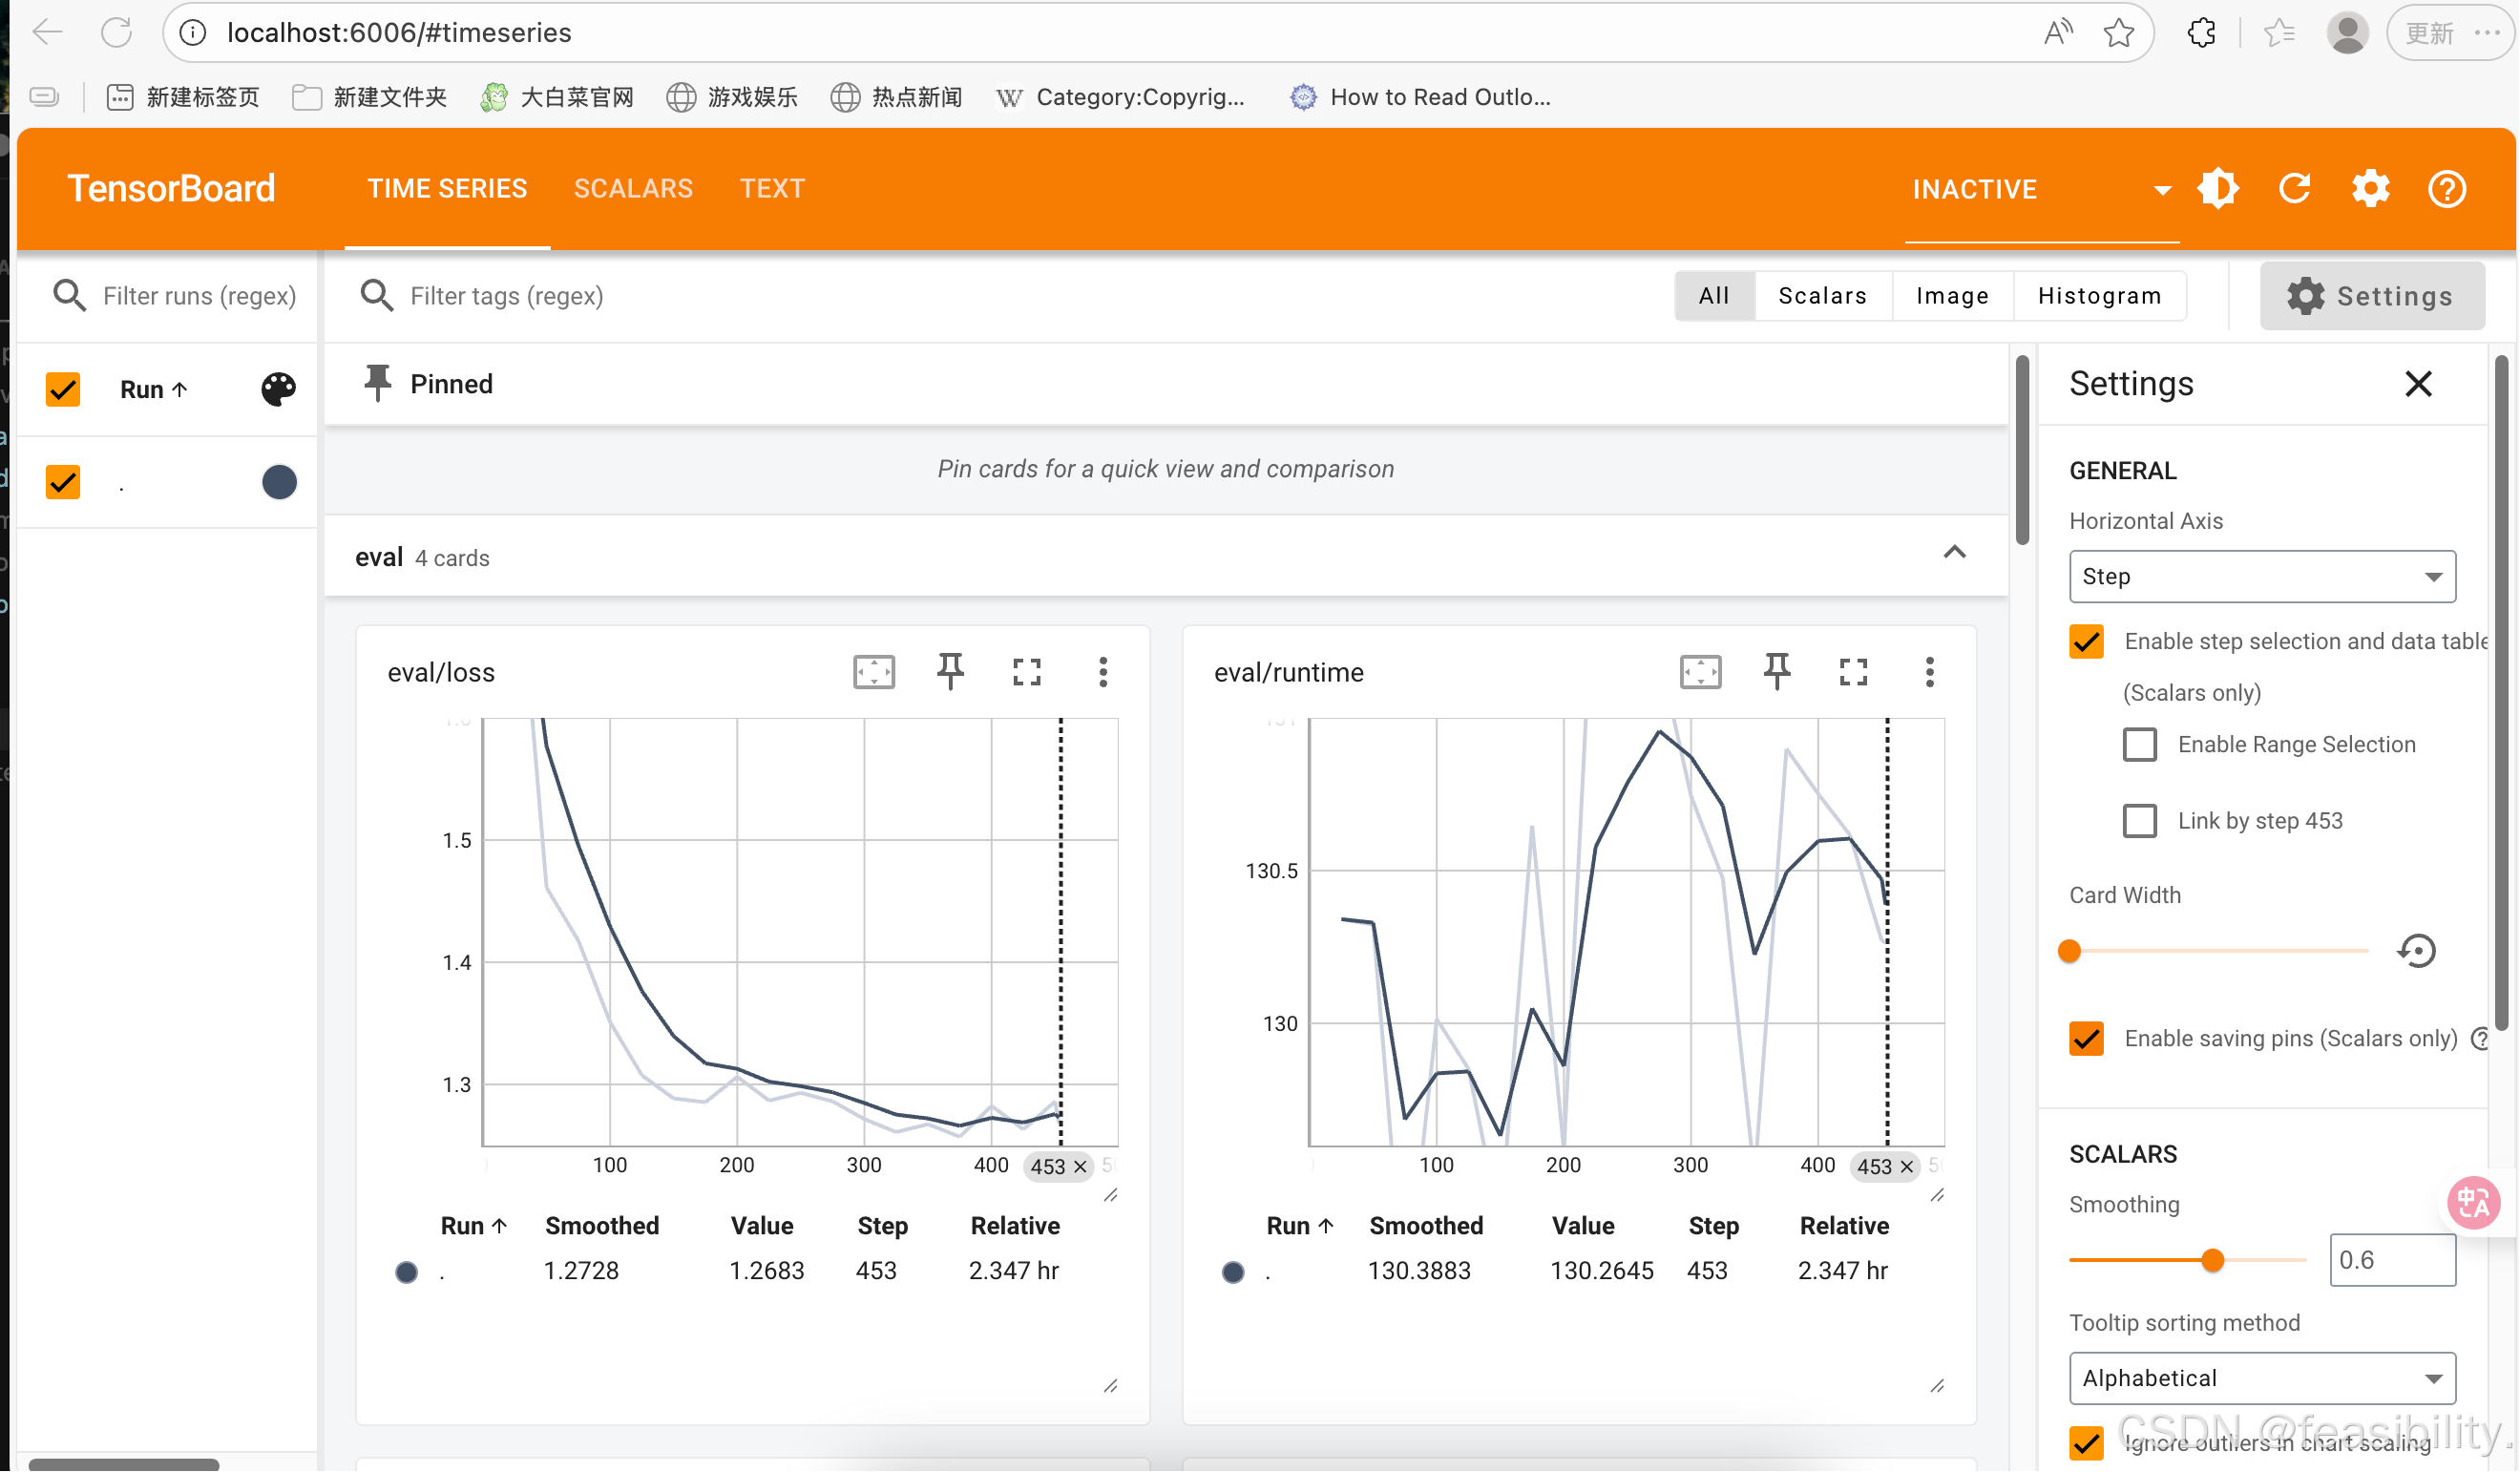Uncheck Enable saving pins option
The height and width of the screenshot is (1472, 2520).
point(2086,1039)
